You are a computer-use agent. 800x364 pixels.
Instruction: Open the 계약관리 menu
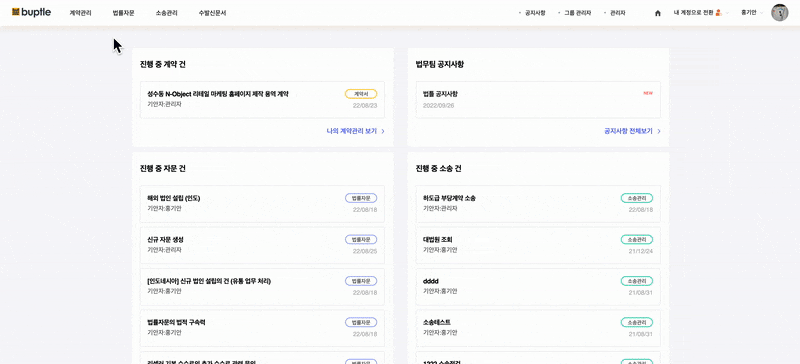coord(81,13)
